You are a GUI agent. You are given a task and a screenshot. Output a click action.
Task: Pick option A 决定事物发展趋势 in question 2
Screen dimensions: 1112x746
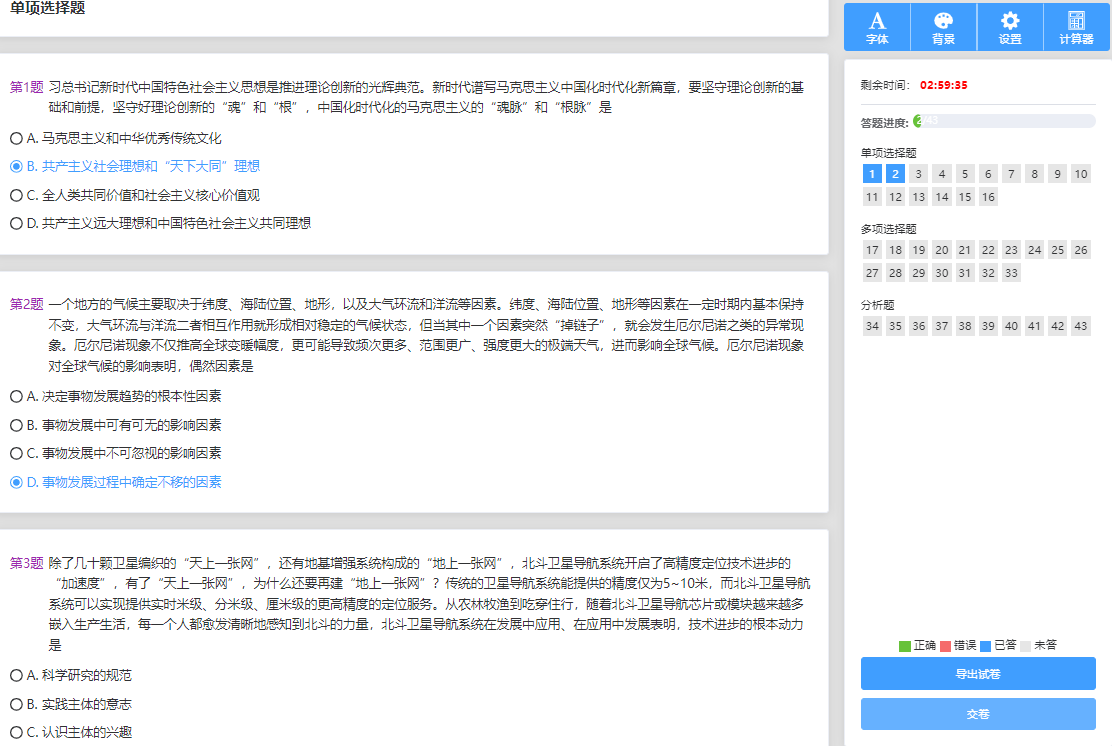[x=16, y=397]
